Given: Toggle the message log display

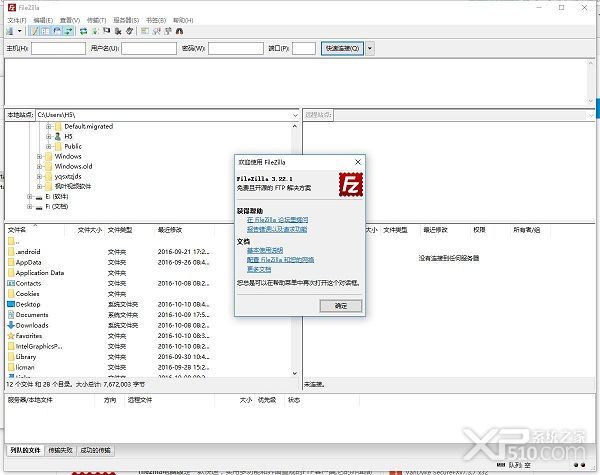Looking at the screenshot, I should tap(35, 31).
